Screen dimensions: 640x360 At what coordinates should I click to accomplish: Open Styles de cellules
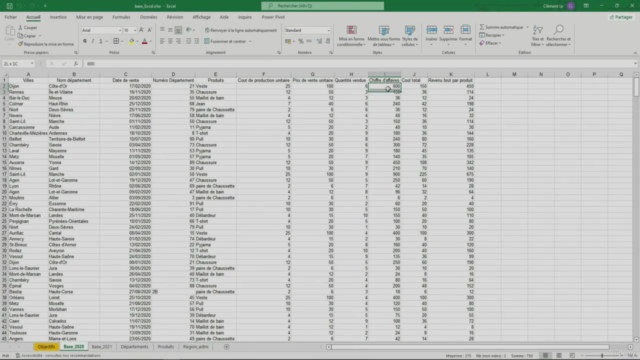(x=410, y=36)
